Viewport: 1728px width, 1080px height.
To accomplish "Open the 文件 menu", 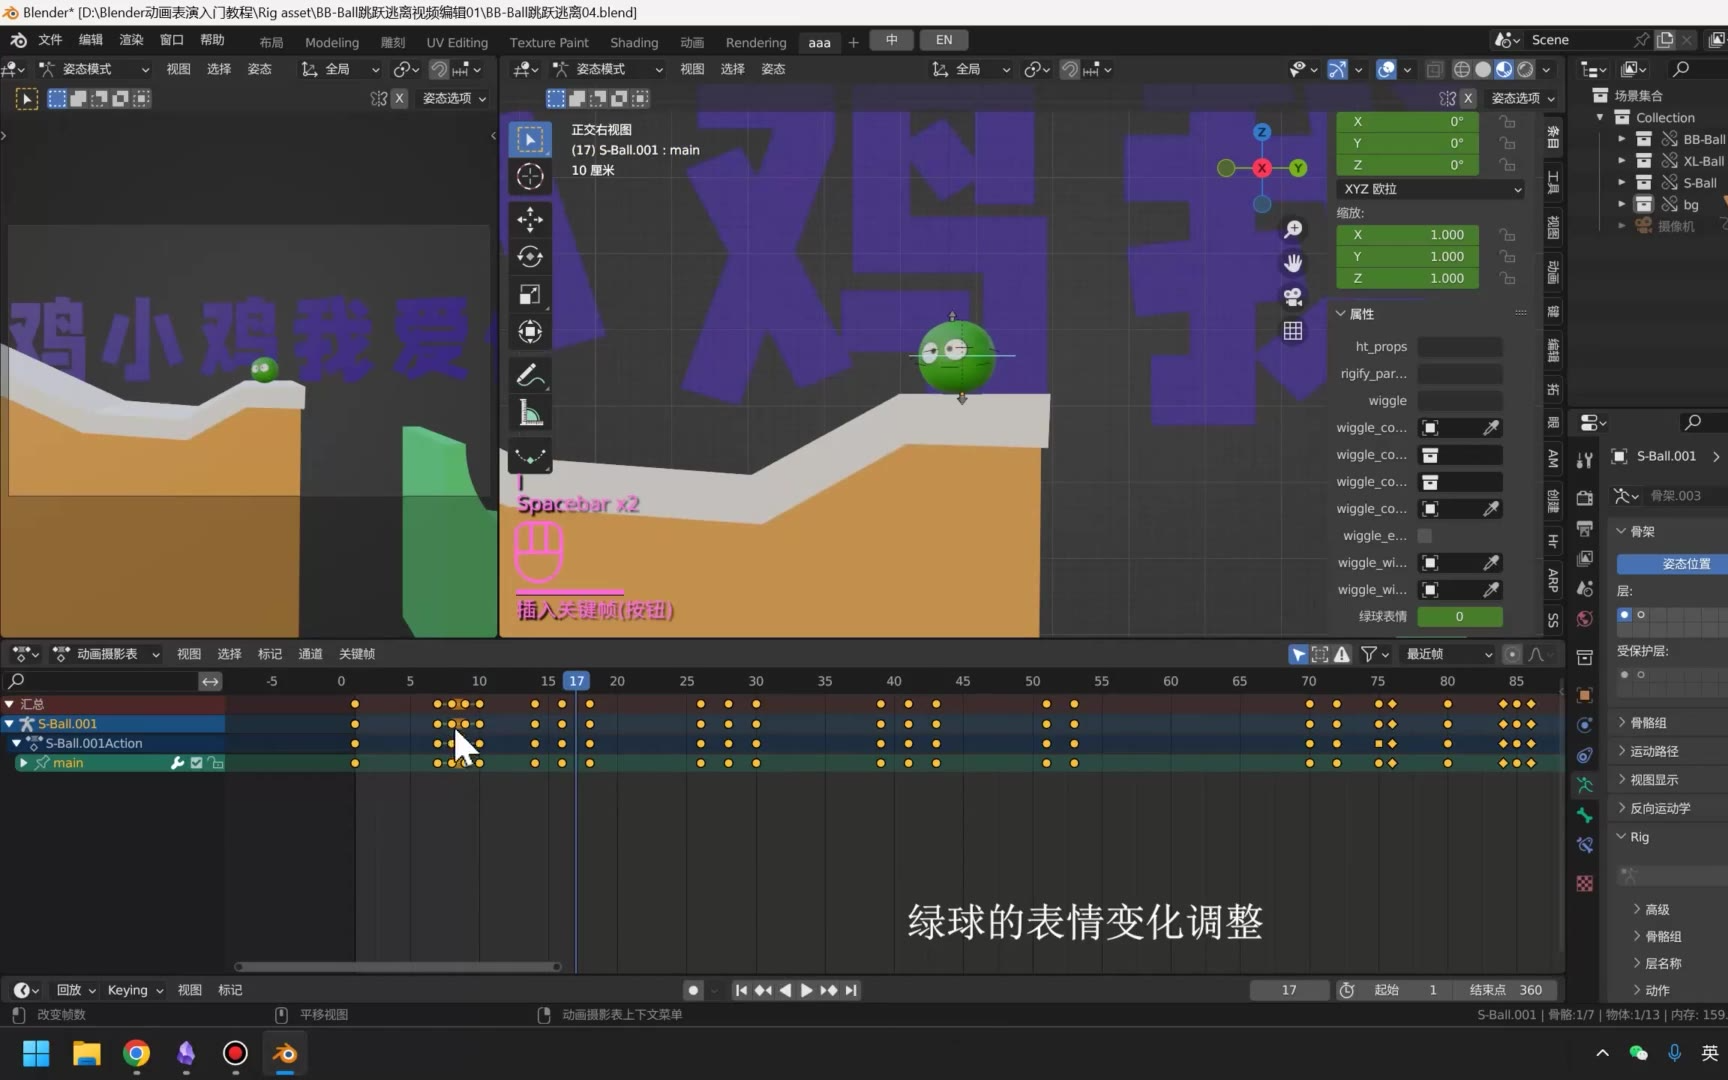I will click(x=50, y=40).
